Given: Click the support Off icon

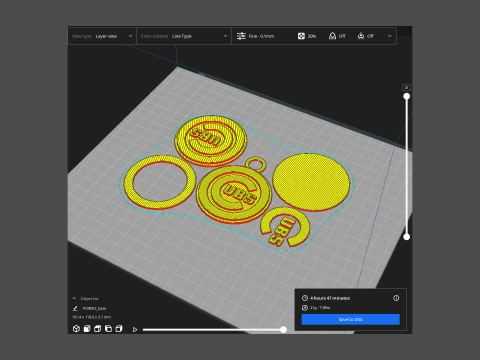Looking at the screenshot, I should (x=332, y=36).
